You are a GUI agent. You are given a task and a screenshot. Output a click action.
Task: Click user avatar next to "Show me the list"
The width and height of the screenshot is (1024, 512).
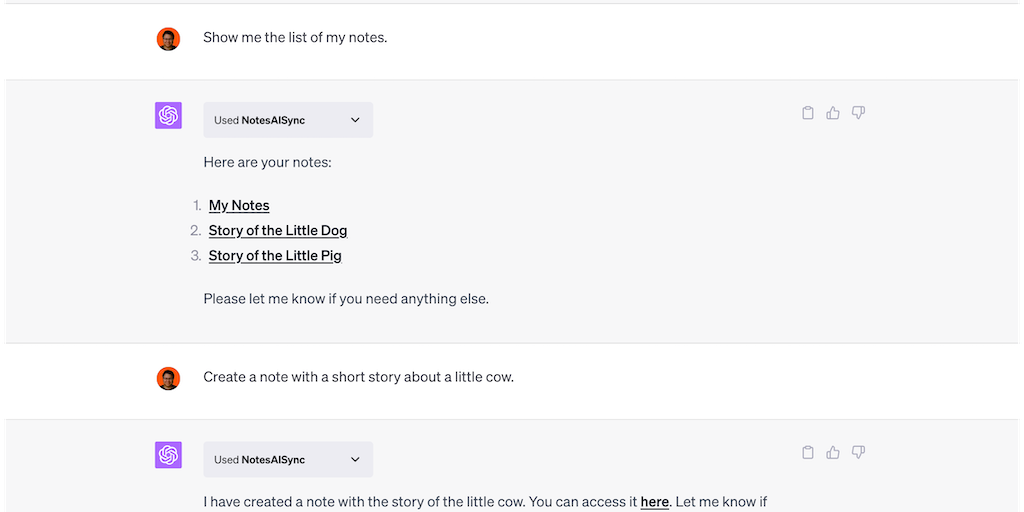(168, 39)
